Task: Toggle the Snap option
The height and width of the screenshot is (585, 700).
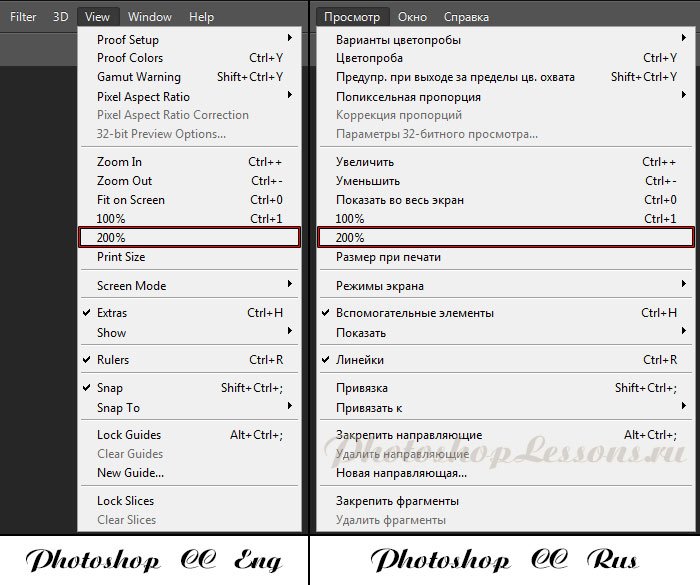Action: (190, 388)
